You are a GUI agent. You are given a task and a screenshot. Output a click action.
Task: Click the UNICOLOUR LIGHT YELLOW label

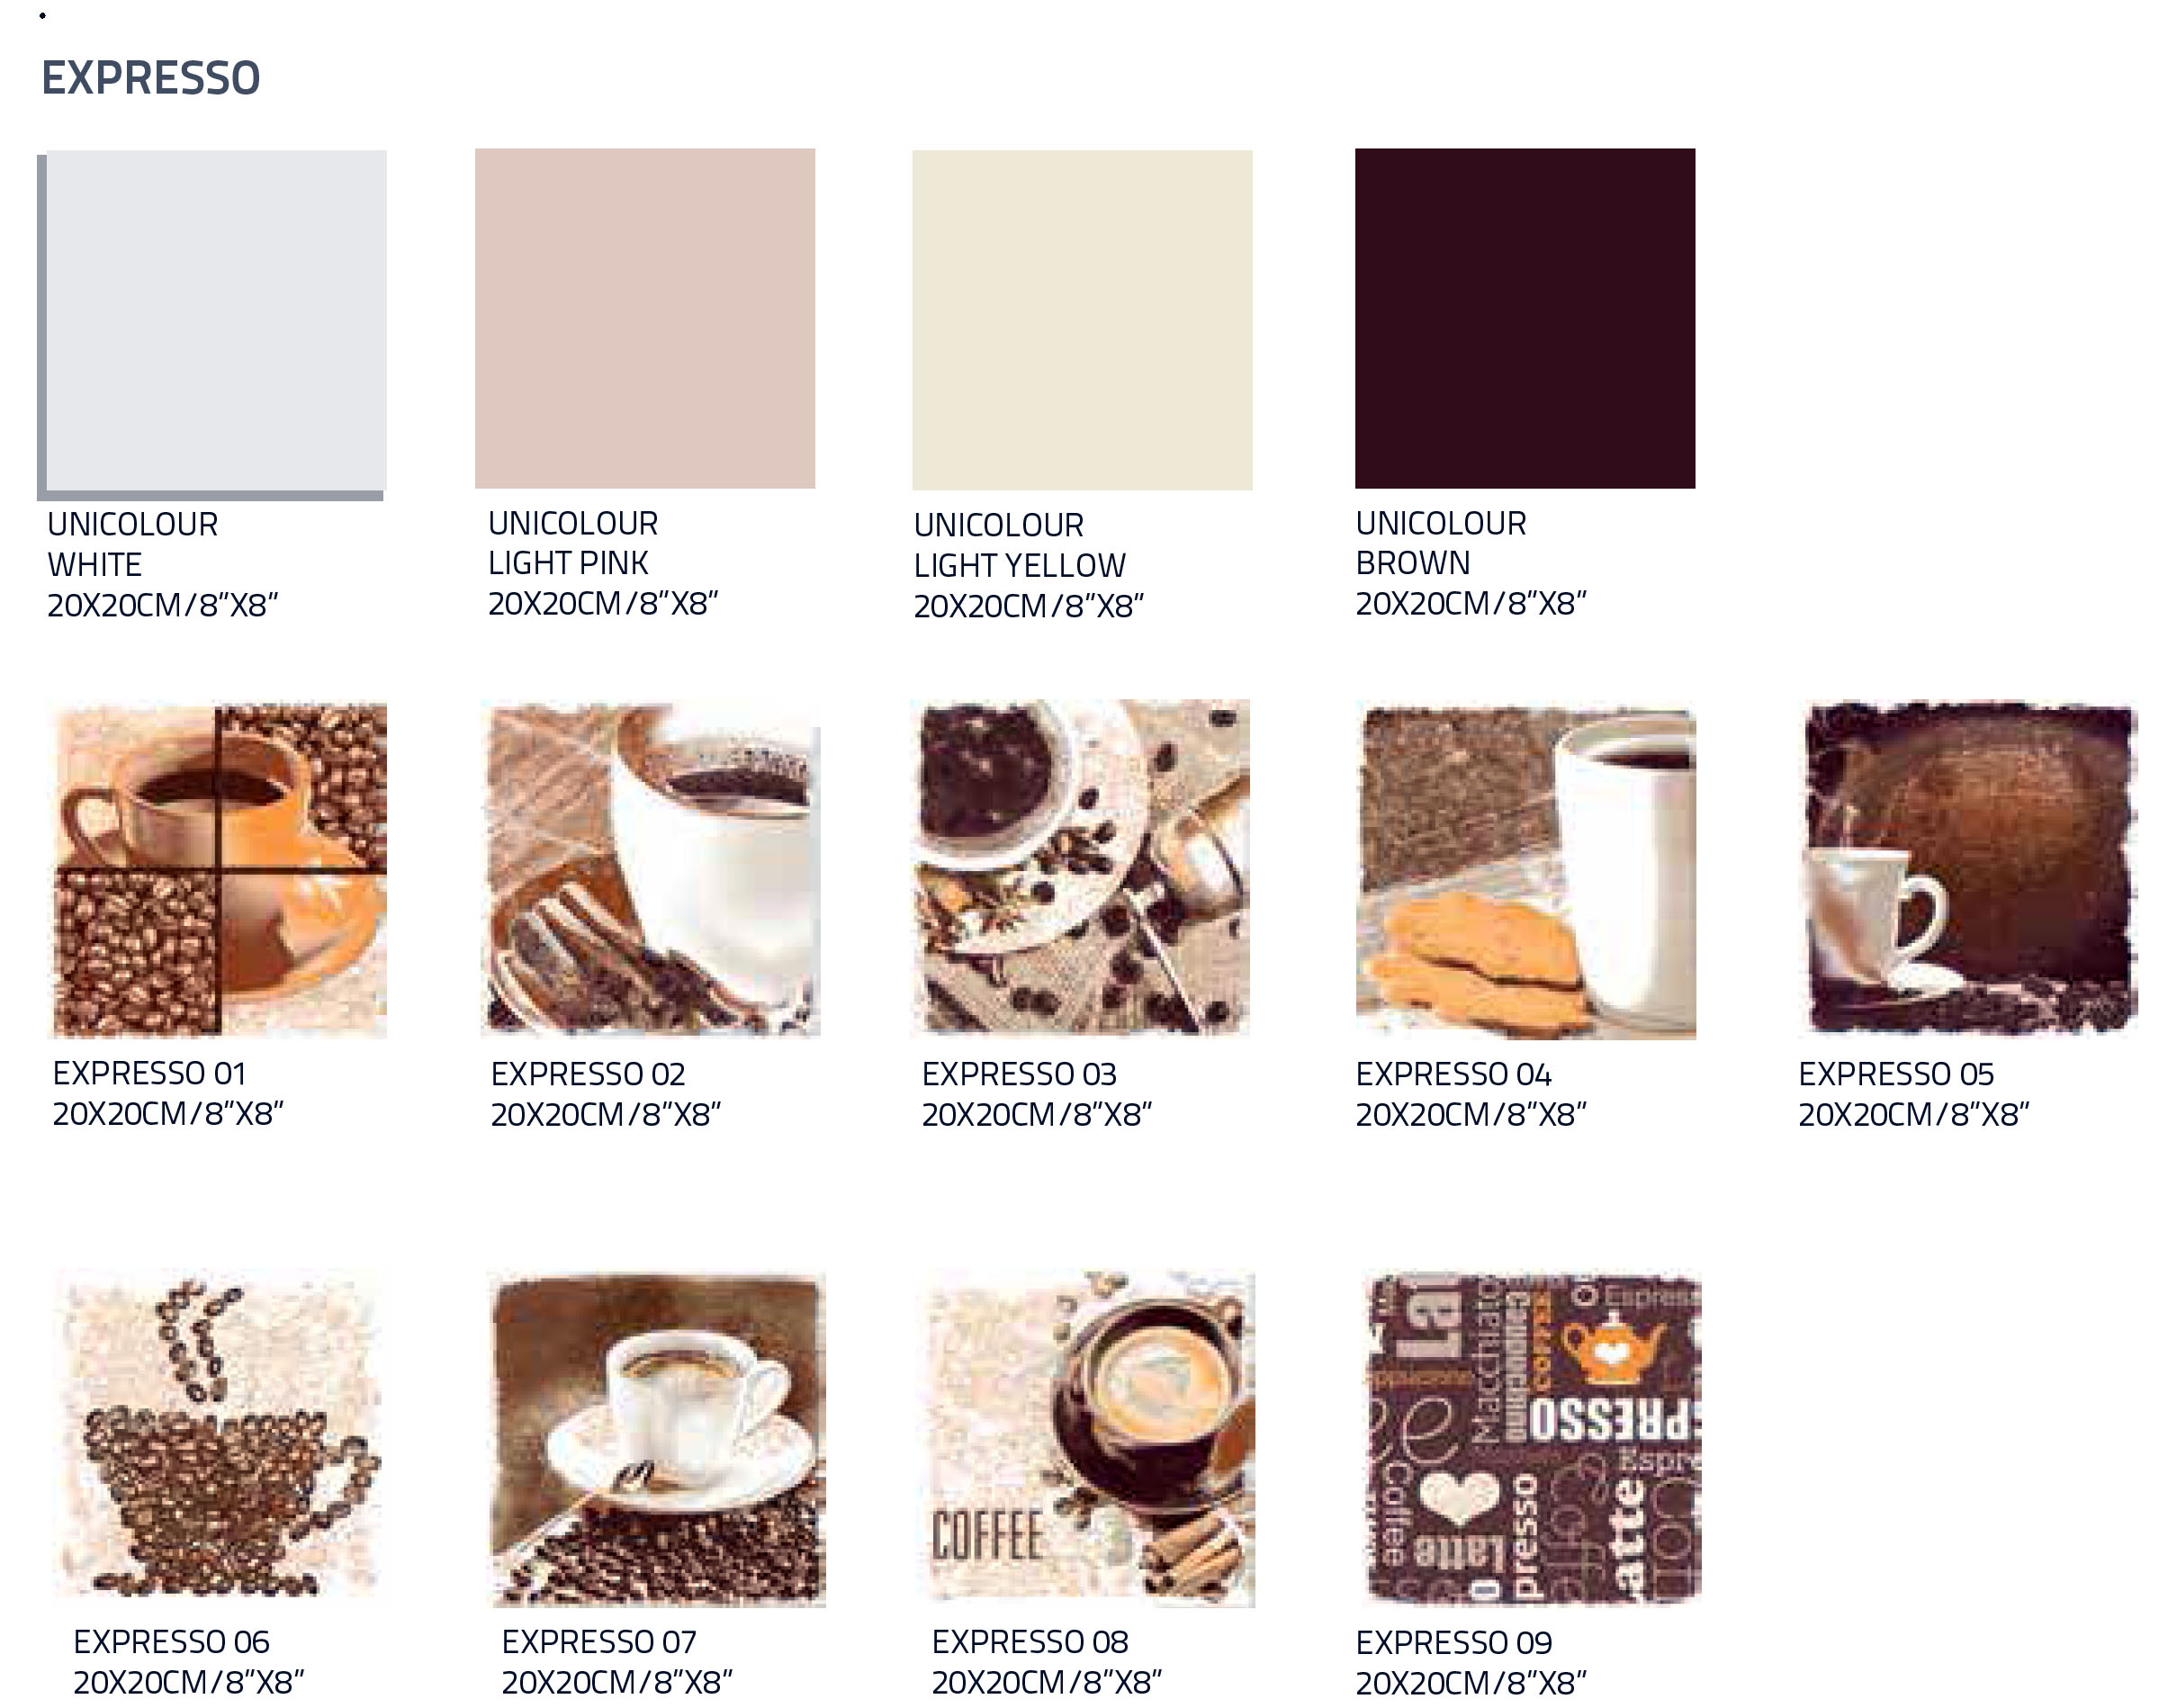(x=1020, y=546)
